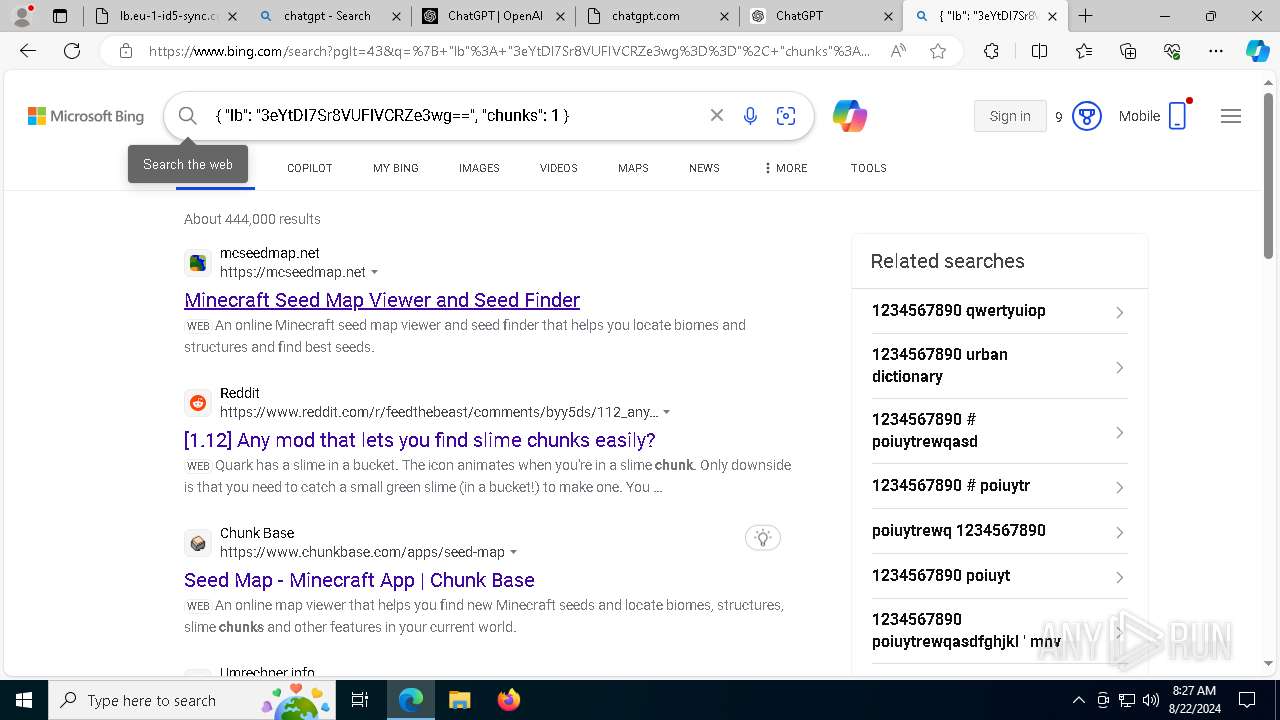Open Browser essentials icon
This screenshot has height=720, width=1280.
point(1172,51)
